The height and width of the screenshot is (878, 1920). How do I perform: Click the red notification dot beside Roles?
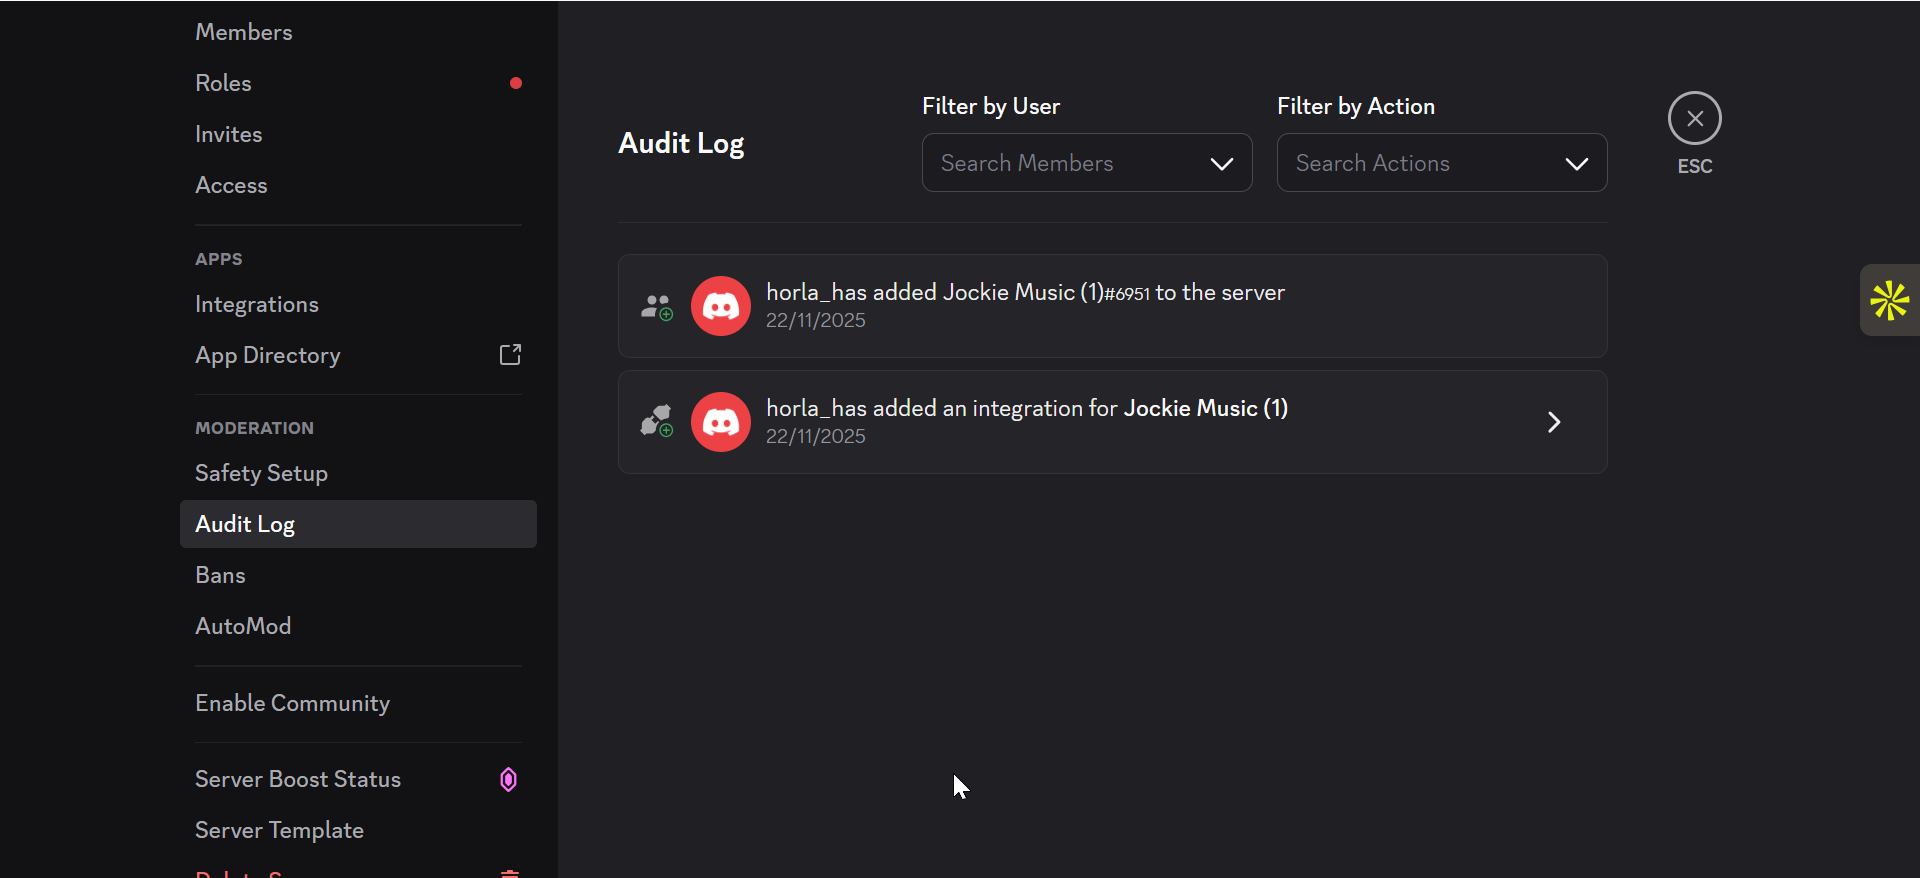pos(516,83)
